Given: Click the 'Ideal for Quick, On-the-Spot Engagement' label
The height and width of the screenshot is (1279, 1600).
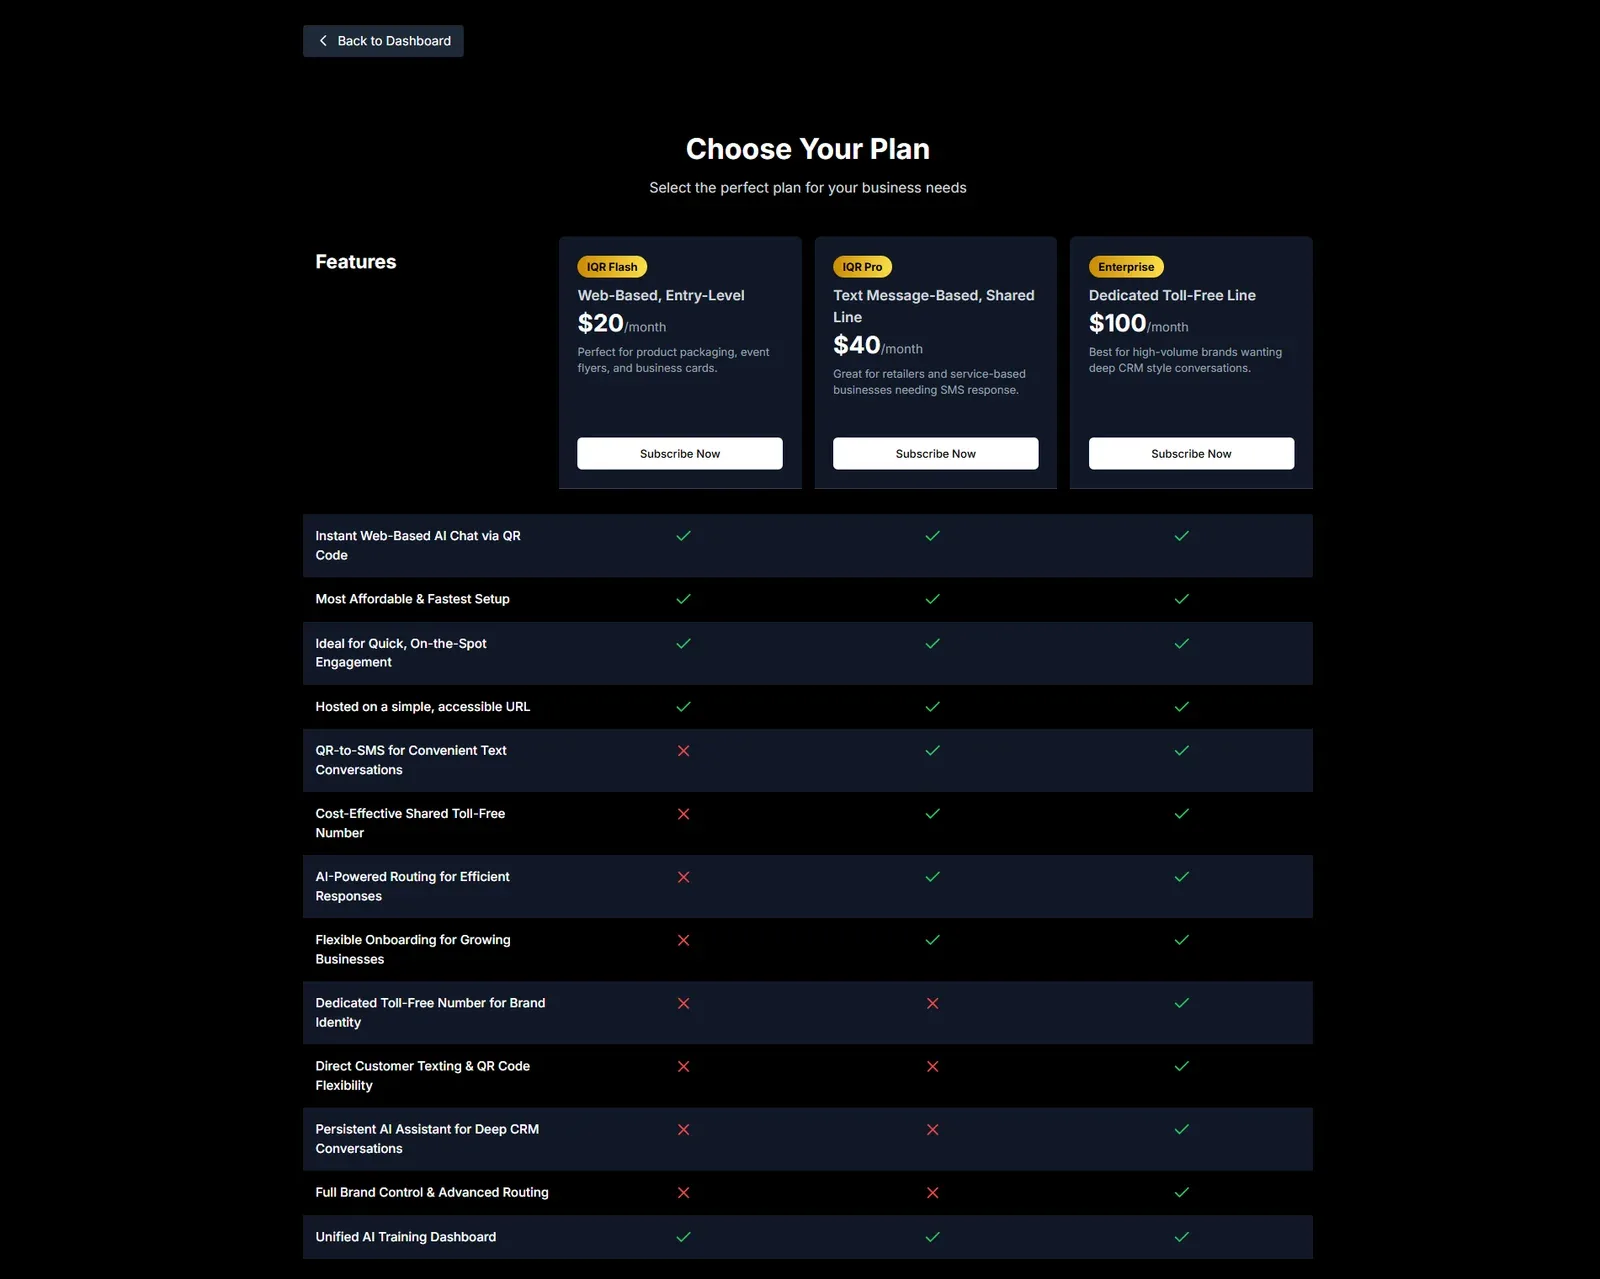Looking at the screenshot, I should pos(401,653).
